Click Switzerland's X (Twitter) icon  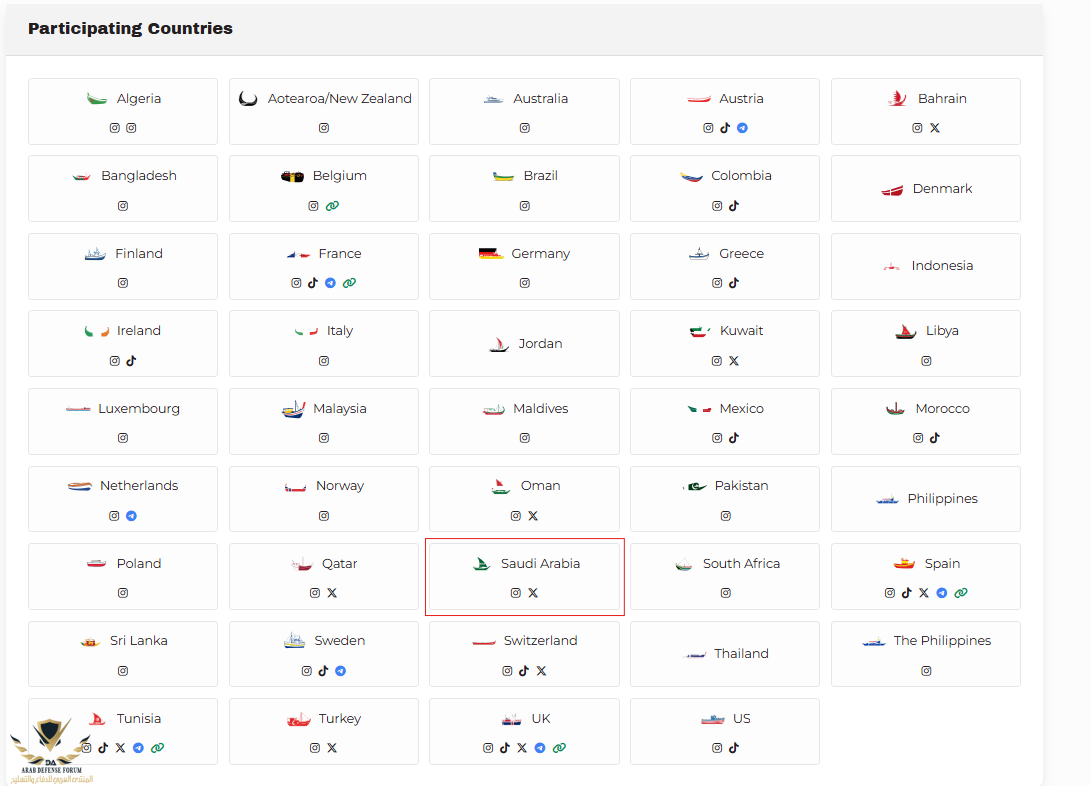[x=541, y=671]
